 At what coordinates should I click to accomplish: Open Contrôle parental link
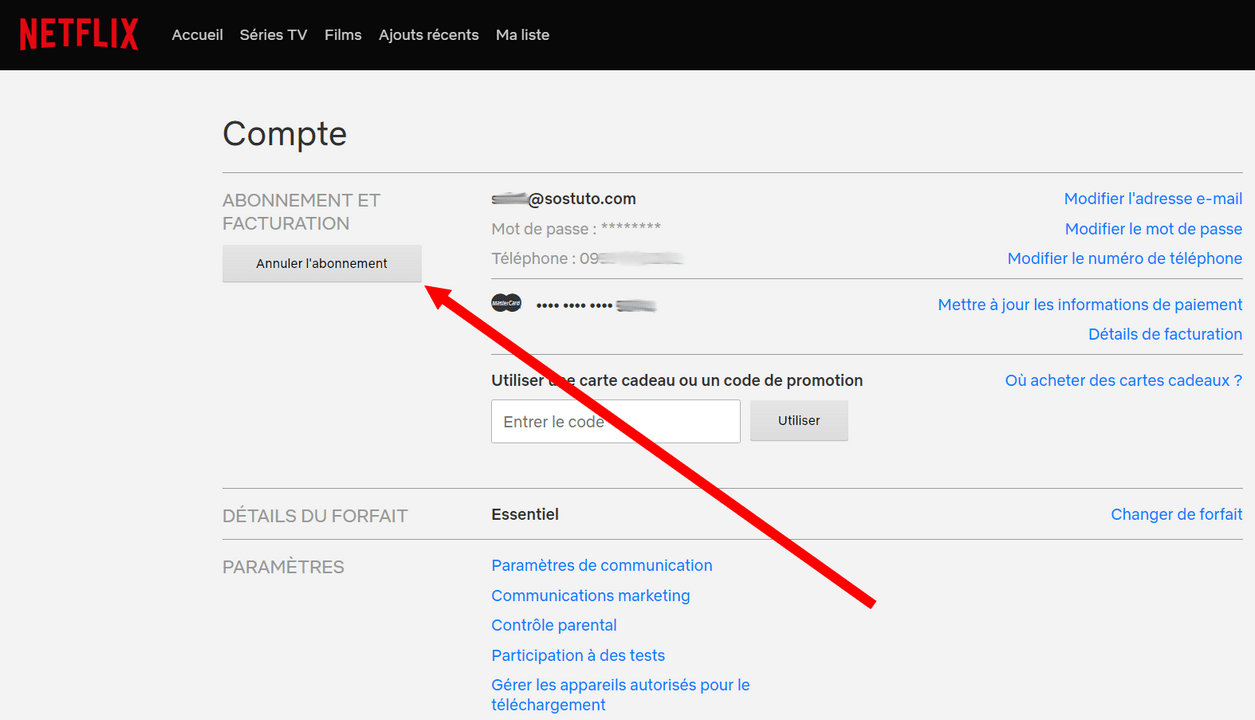pyautogui.click(x=554, y=626)
